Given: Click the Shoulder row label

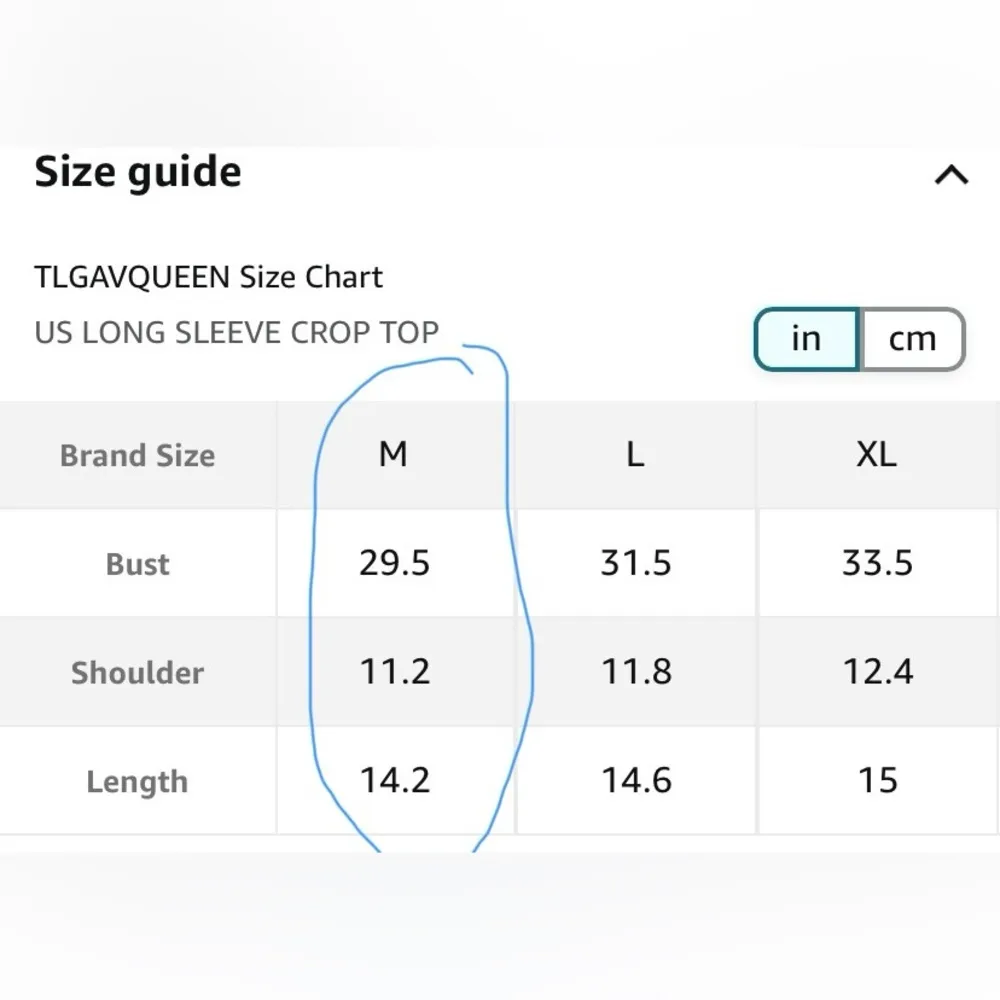Looking at the screenshot, I should click(x=138, y=673).
